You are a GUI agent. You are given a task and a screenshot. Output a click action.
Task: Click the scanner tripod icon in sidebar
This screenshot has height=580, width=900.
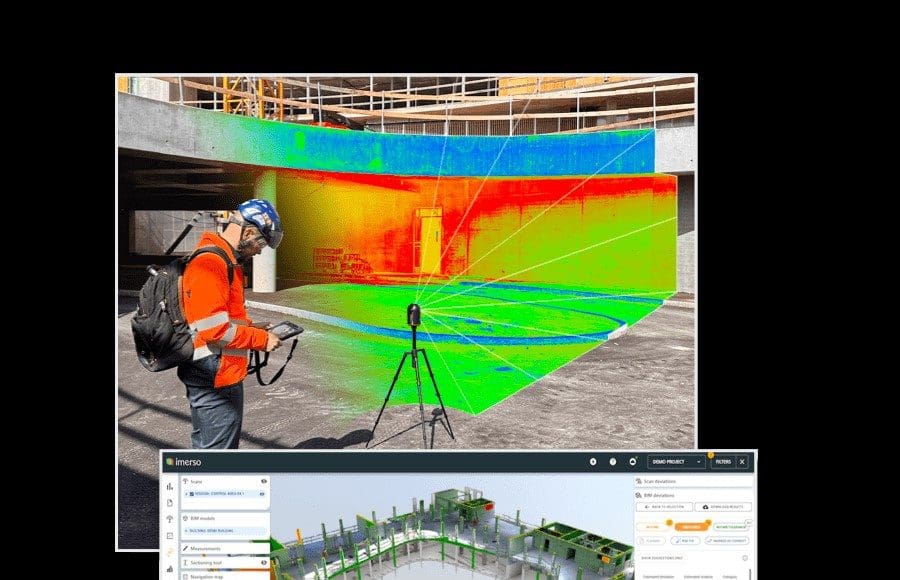[169, 519]
